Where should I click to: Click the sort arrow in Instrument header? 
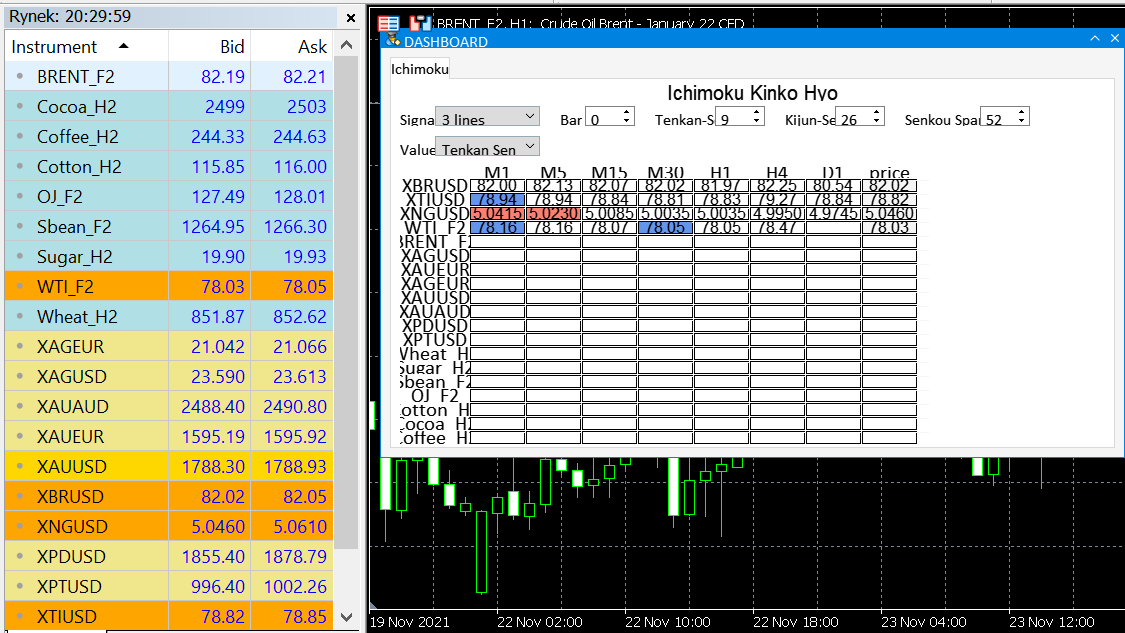pos(123,46)
